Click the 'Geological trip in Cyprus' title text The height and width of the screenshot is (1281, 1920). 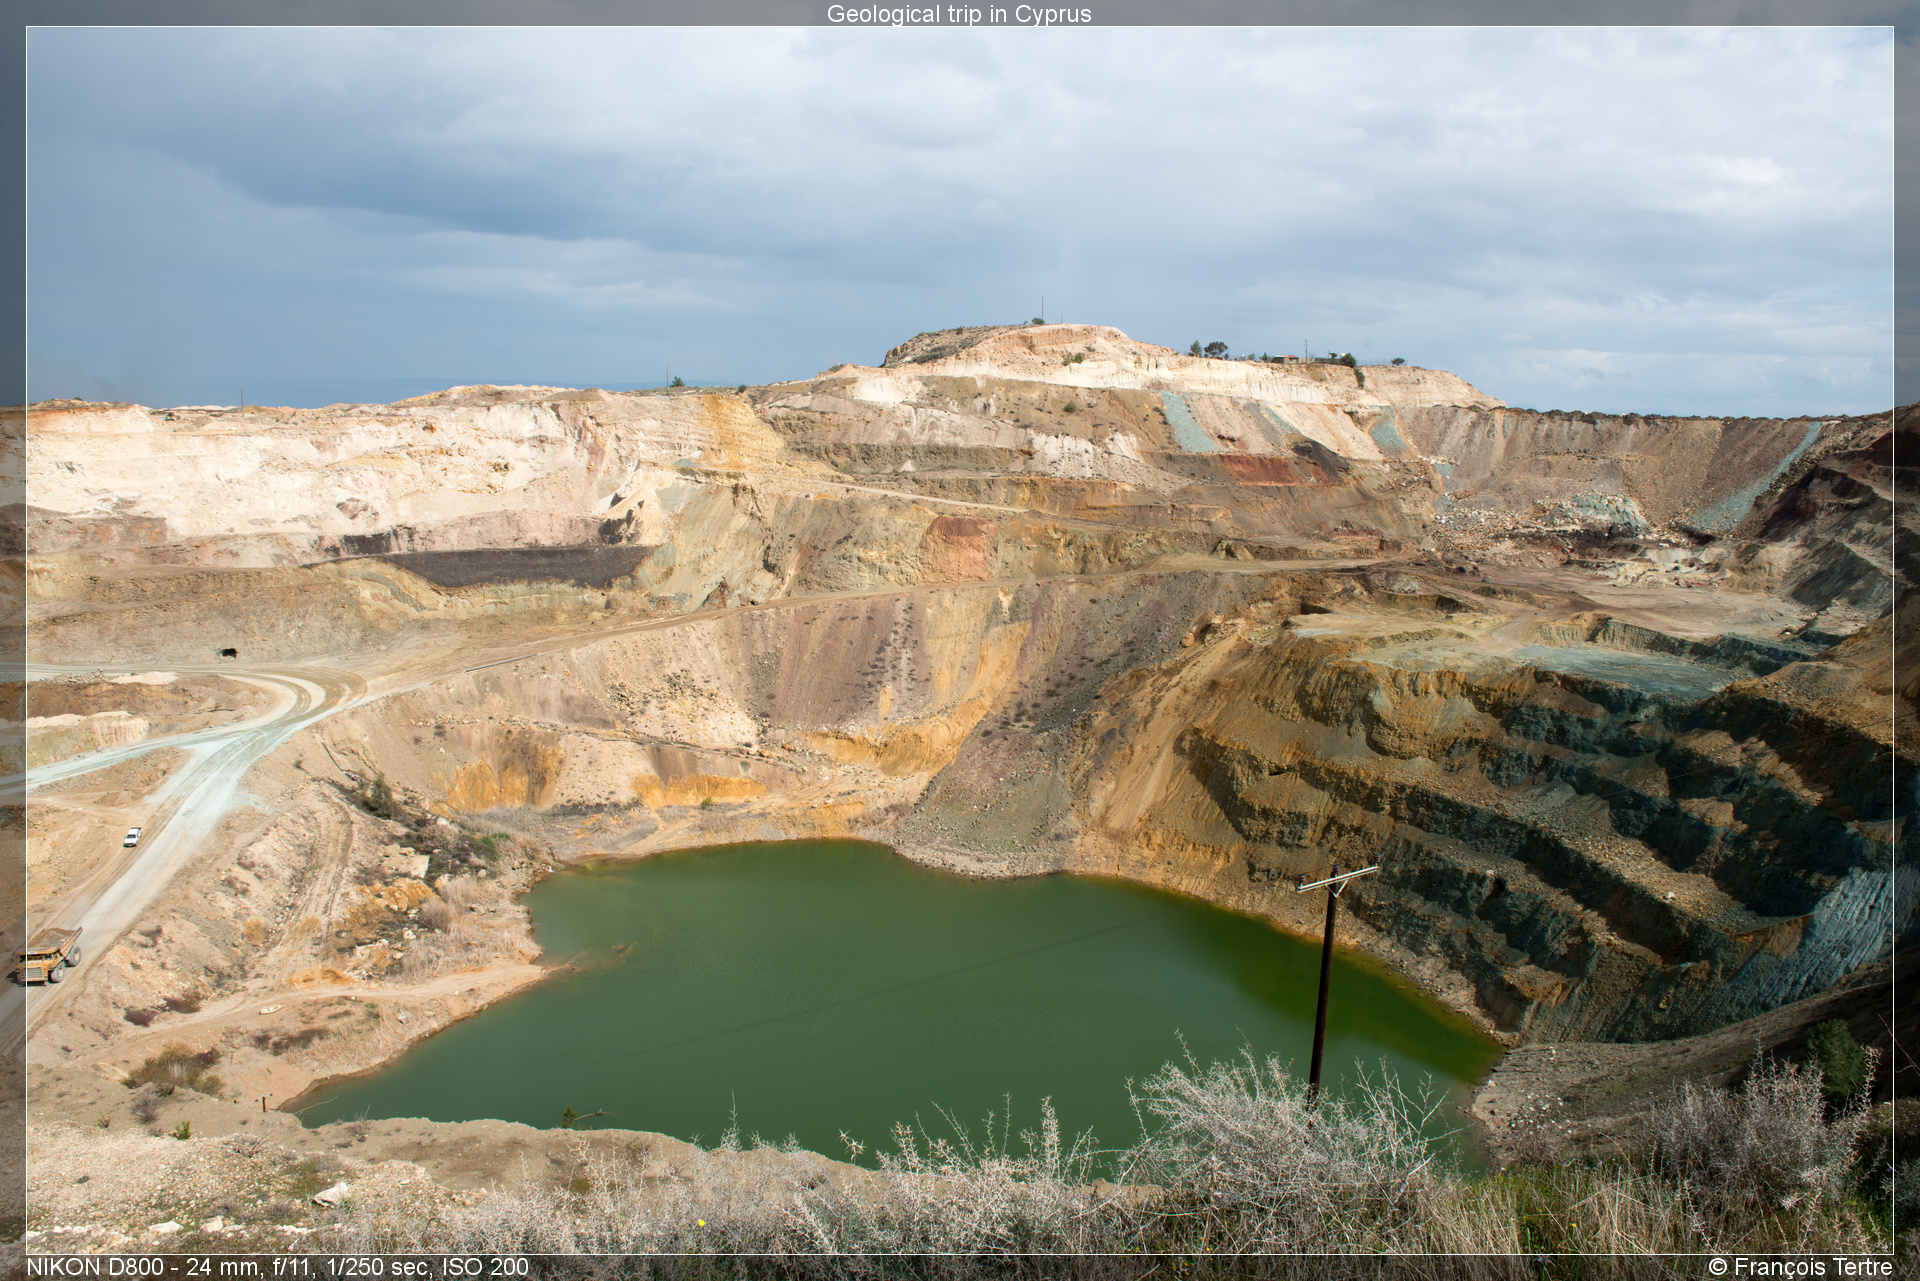point(959,14)
